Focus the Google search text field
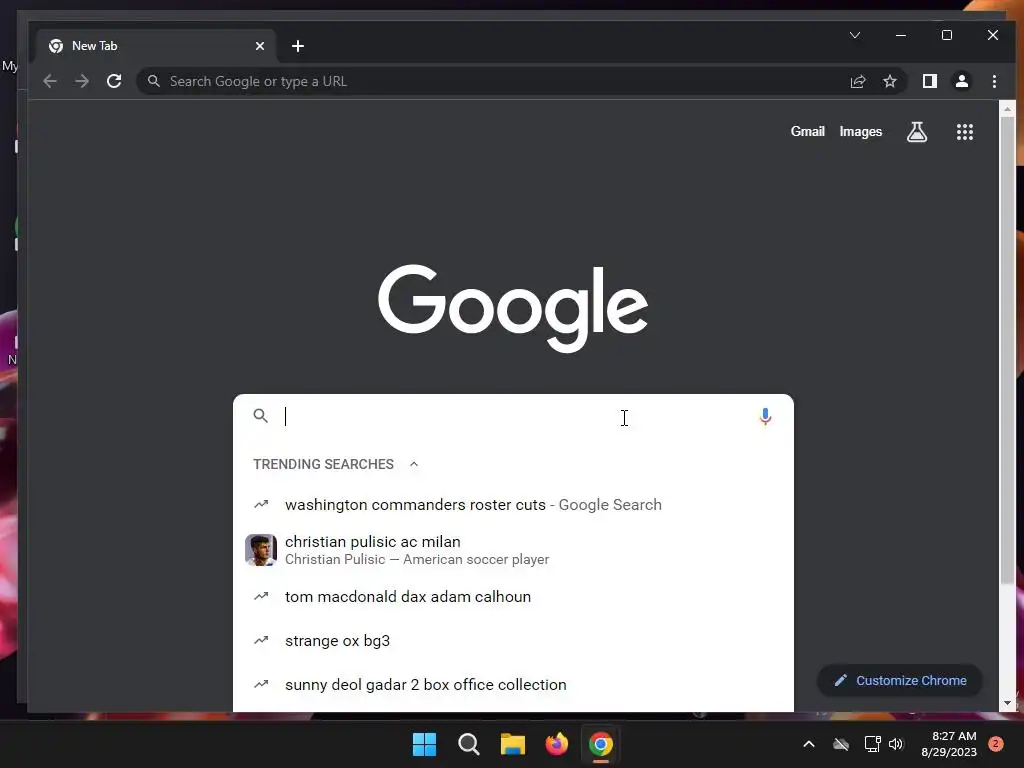Image resolution: width=1024 pixels, height=768 pixels. 513,416
